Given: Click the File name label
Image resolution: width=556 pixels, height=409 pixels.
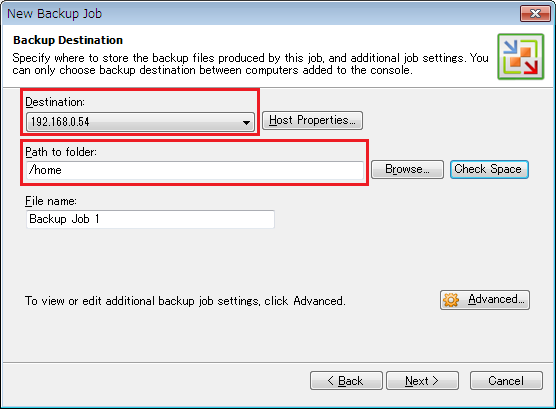Looking at the screenshot, I should pos(51,201).
